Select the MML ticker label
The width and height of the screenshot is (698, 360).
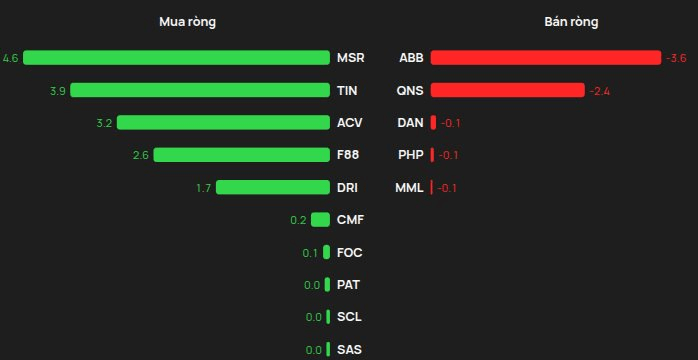(409, 188)
